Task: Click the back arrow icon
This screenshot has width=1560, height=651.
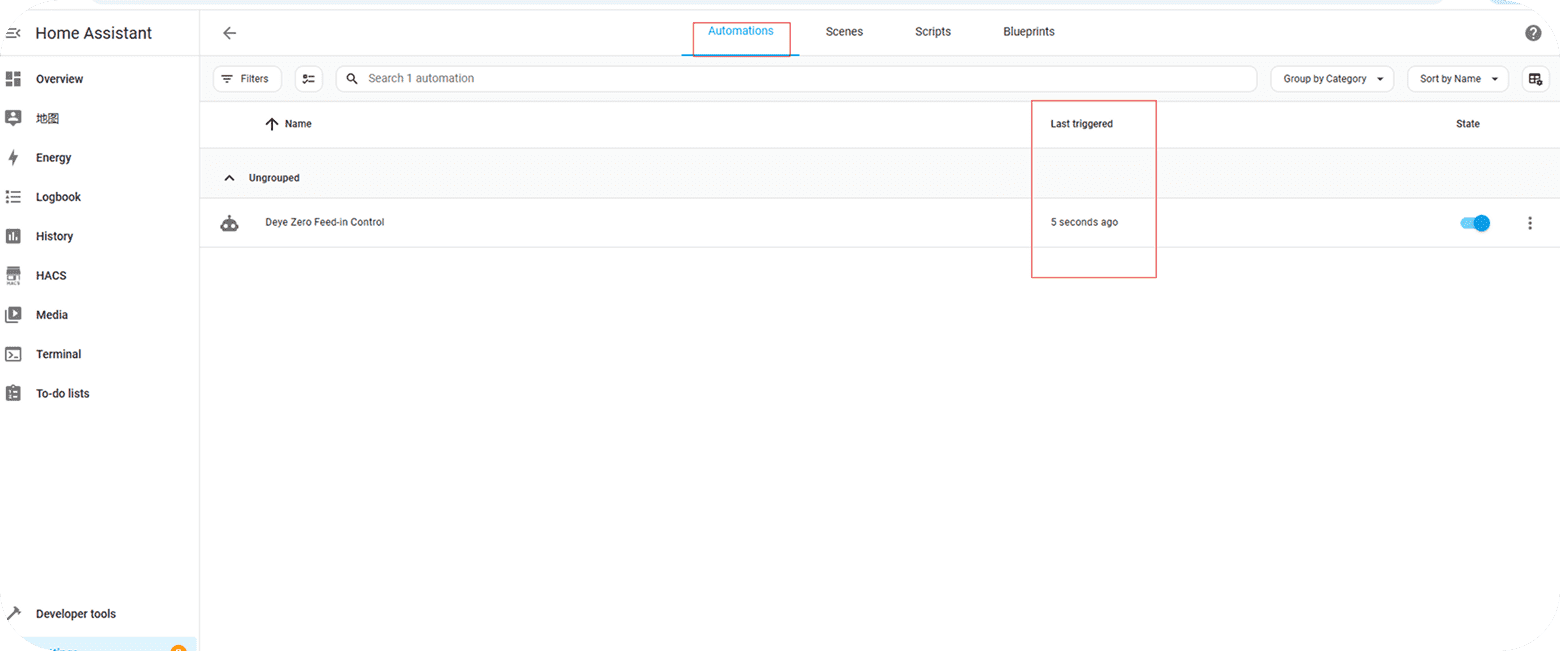Action: pyautogui.click(x=229, y=33)
